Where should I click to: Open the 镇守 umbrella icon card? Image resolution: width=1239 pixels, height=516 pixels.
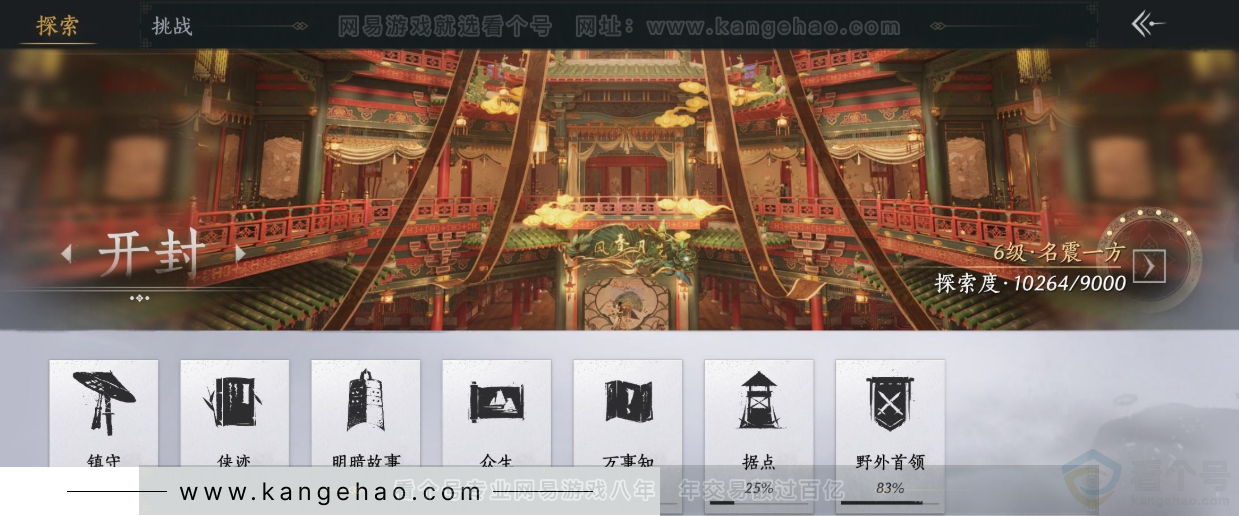104,435
